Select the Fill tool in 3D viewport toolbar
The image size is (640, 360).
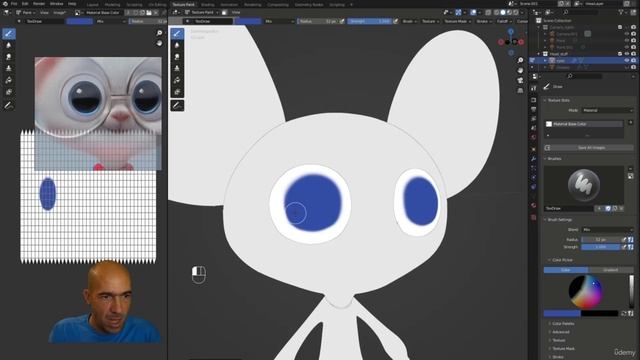[177, 80]
